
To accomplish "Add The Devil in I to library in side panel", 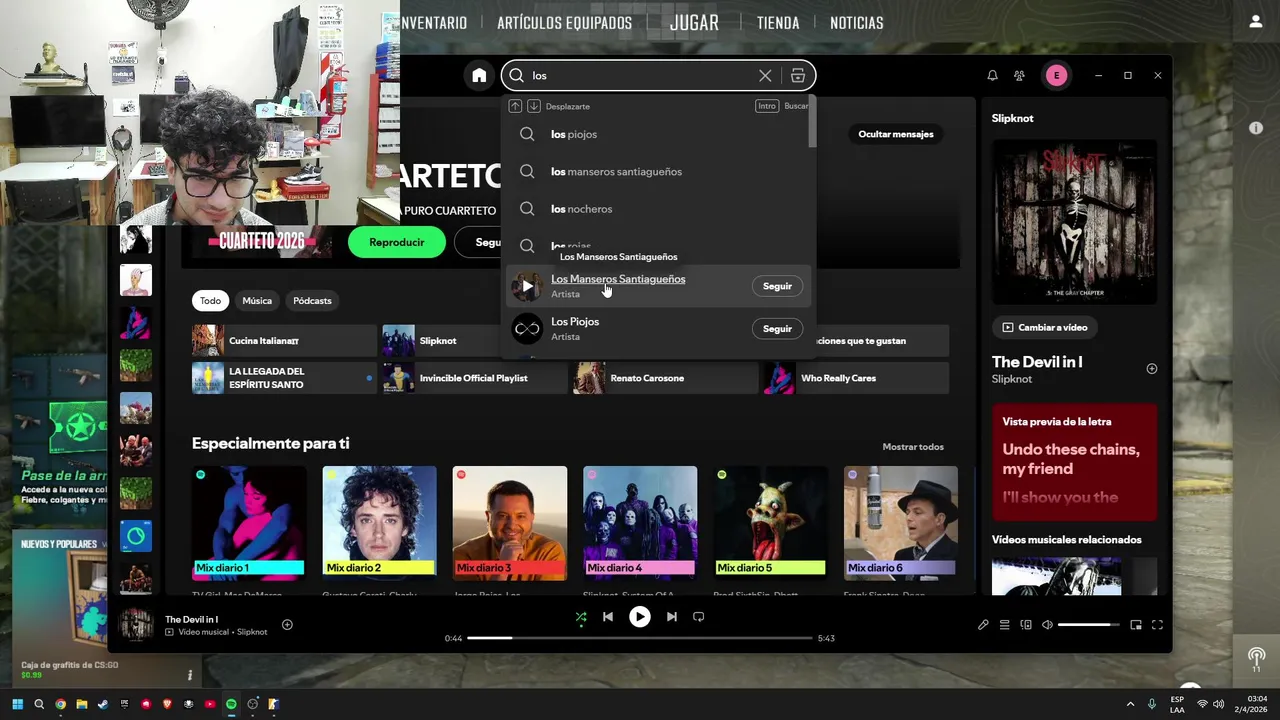I will pos(1151,369).
